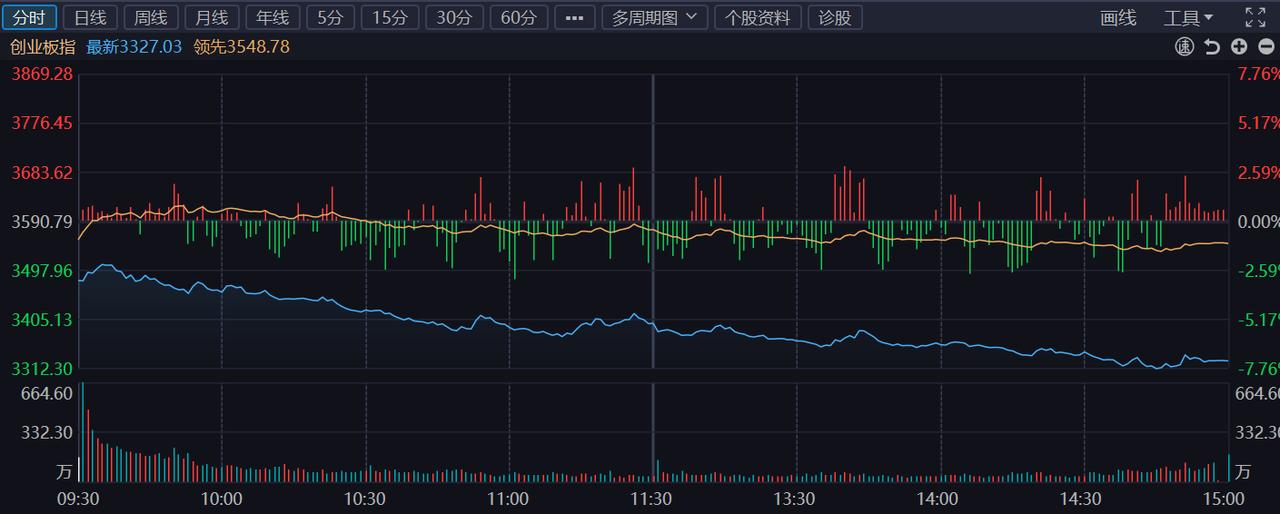
Task: Switch to the 周线 weekly chart tab
Action: point(151,17)
